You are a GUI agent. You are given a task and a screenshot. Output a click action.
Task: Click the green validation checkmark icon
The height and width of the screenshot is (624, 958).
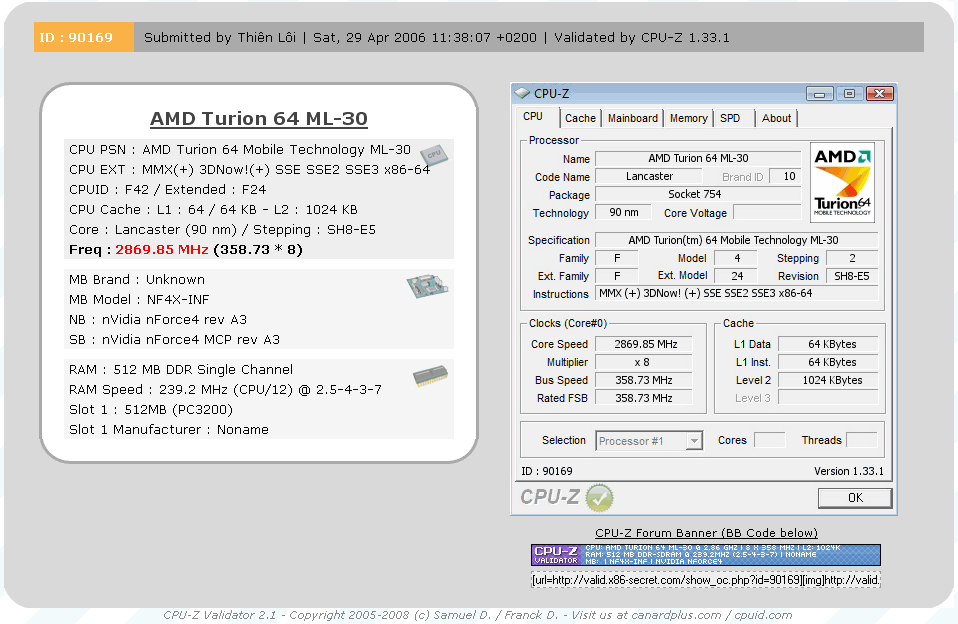coord(599,497)
